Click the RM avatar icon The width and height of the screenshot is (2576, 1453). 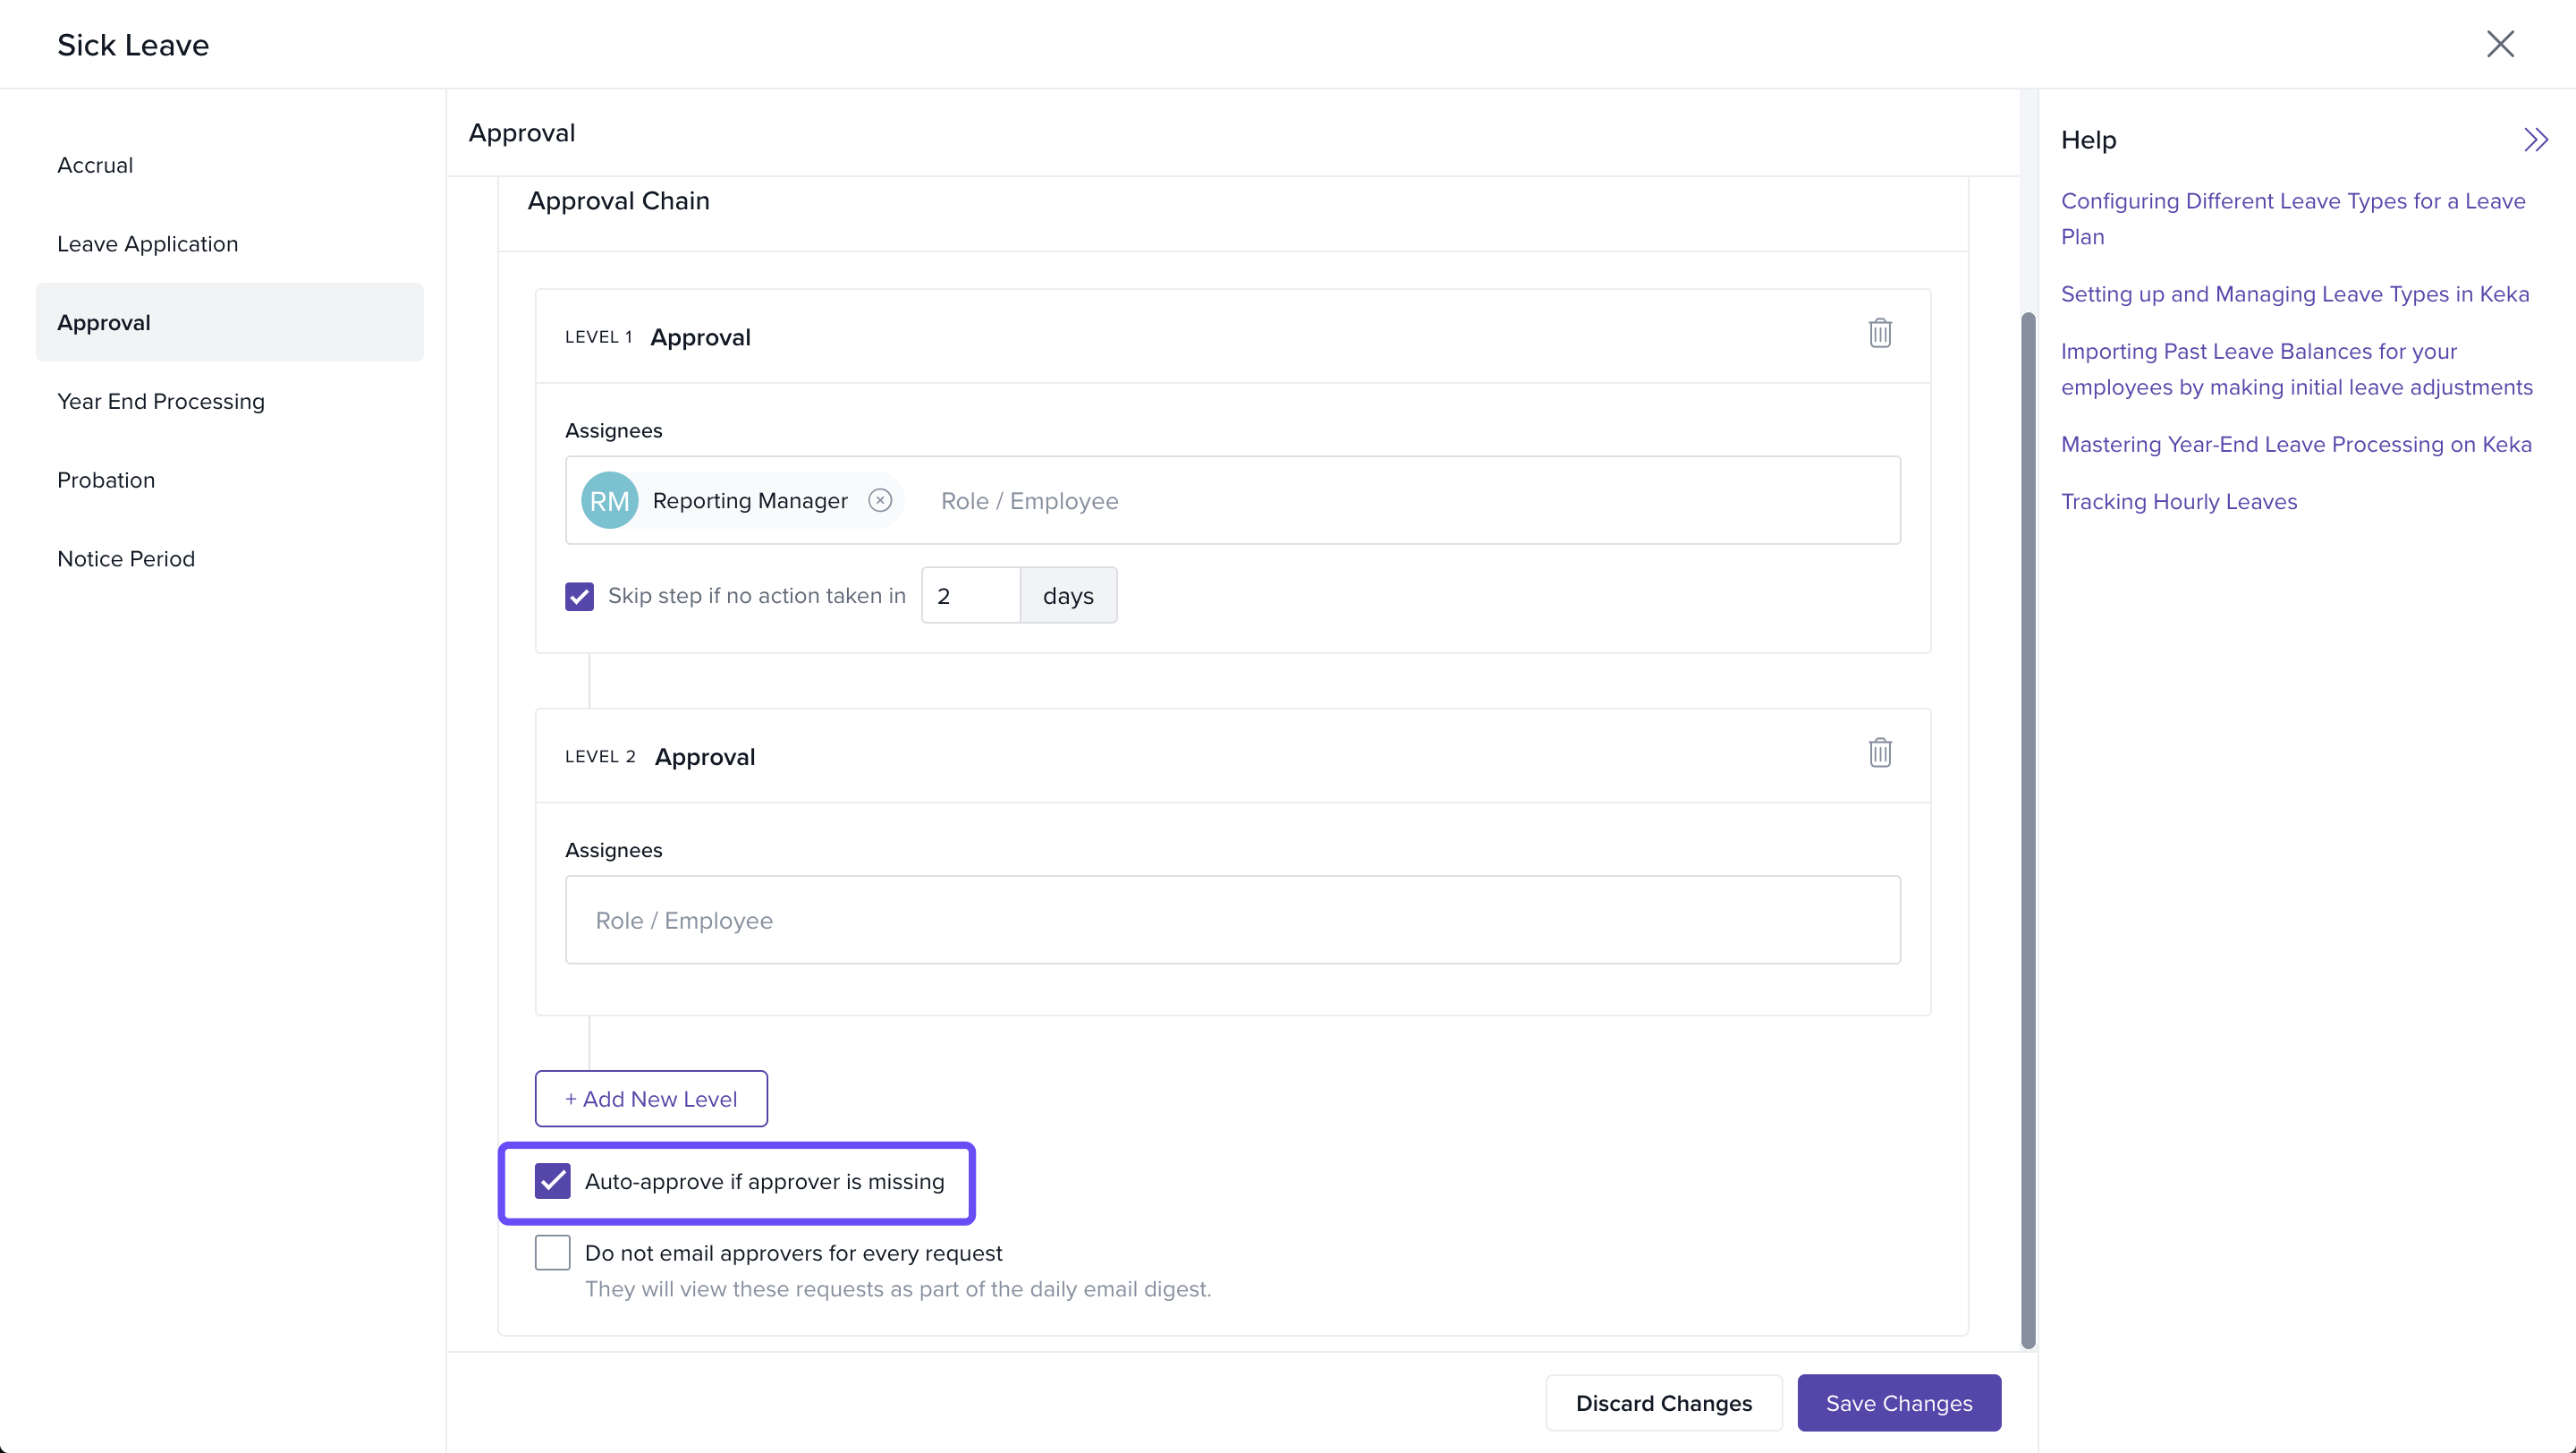coord(609,500)
